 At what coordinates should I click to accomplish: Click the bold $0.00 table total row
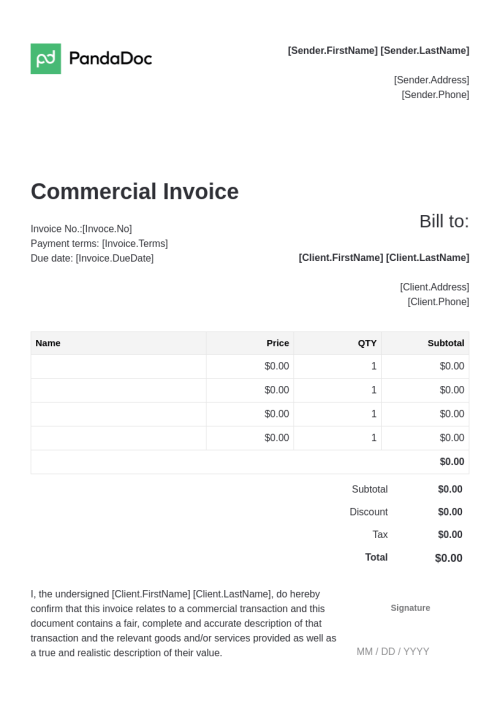[x=250, y=462]
